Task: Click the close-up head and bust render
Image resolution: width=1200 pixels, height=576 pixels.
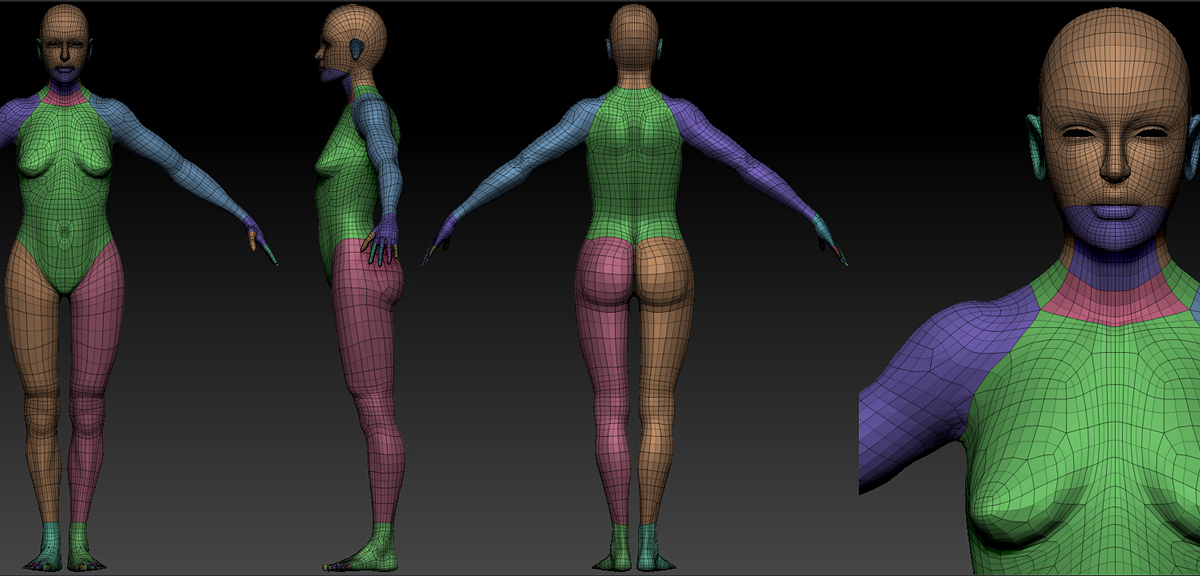Action: [x=1029, y=290]
